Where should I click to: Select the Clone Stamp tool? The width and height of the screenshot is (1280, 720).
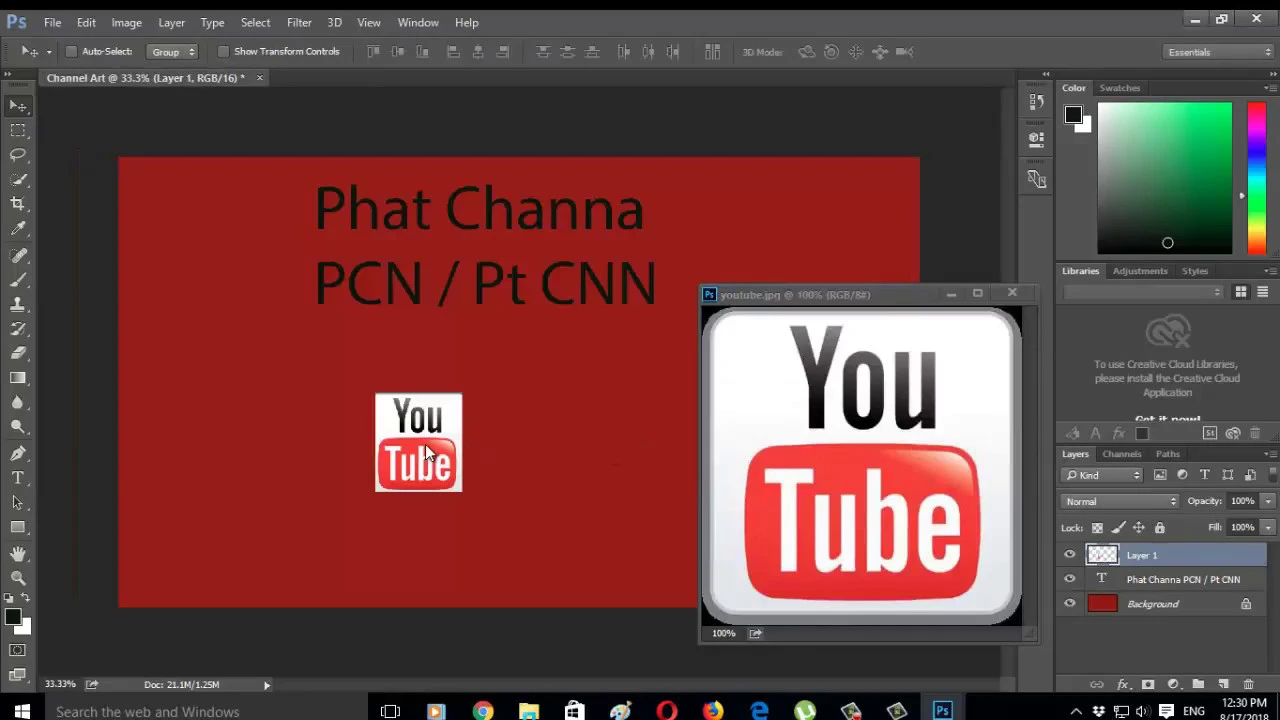(18, 304)
